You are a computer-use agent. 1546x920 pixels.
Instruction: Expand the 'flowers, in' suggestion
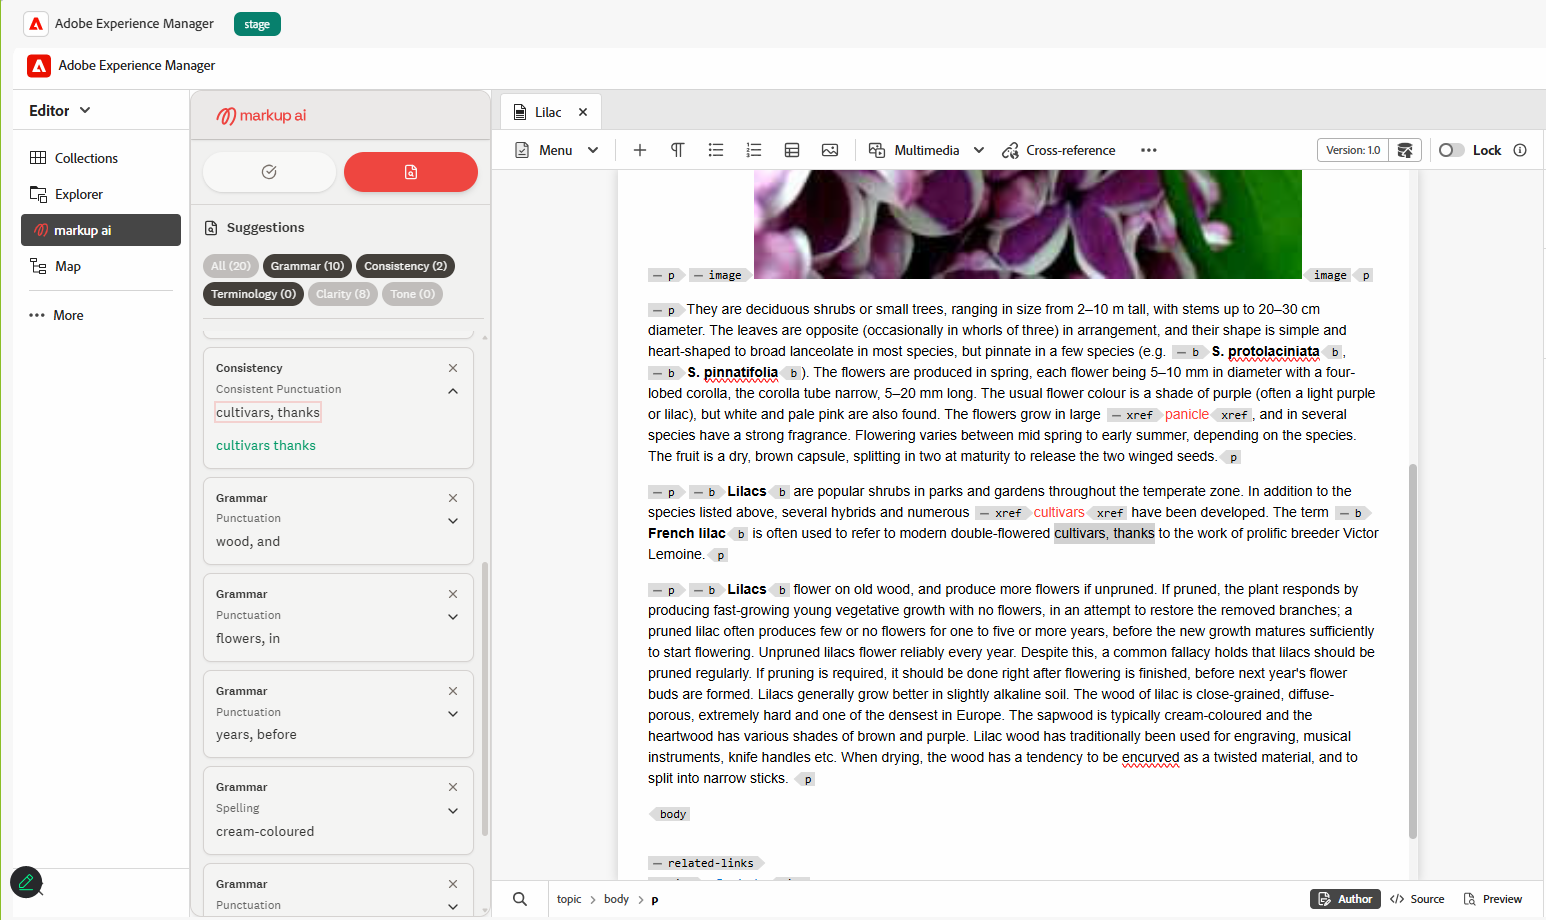(x=453, y=617)
